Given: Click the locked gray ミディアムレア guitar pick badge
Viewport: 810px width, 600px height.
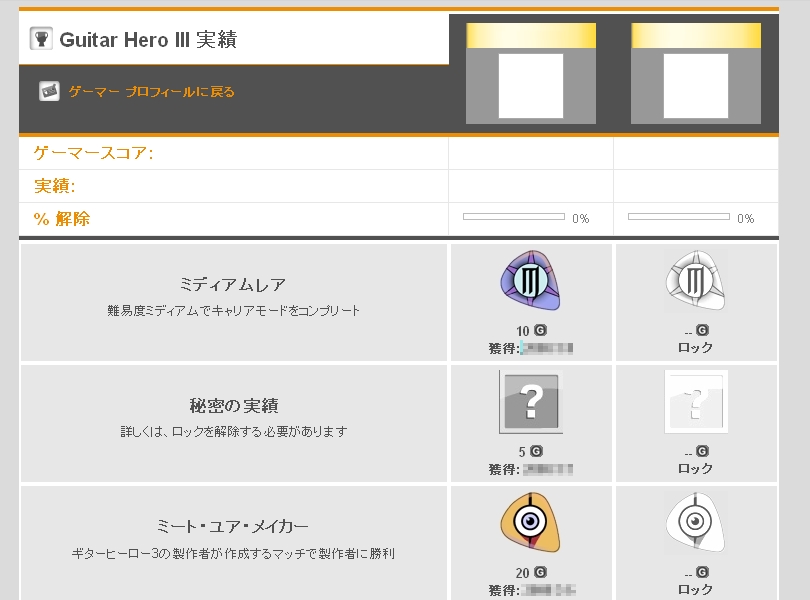Looking at the screenshot, I should point(696,280).
